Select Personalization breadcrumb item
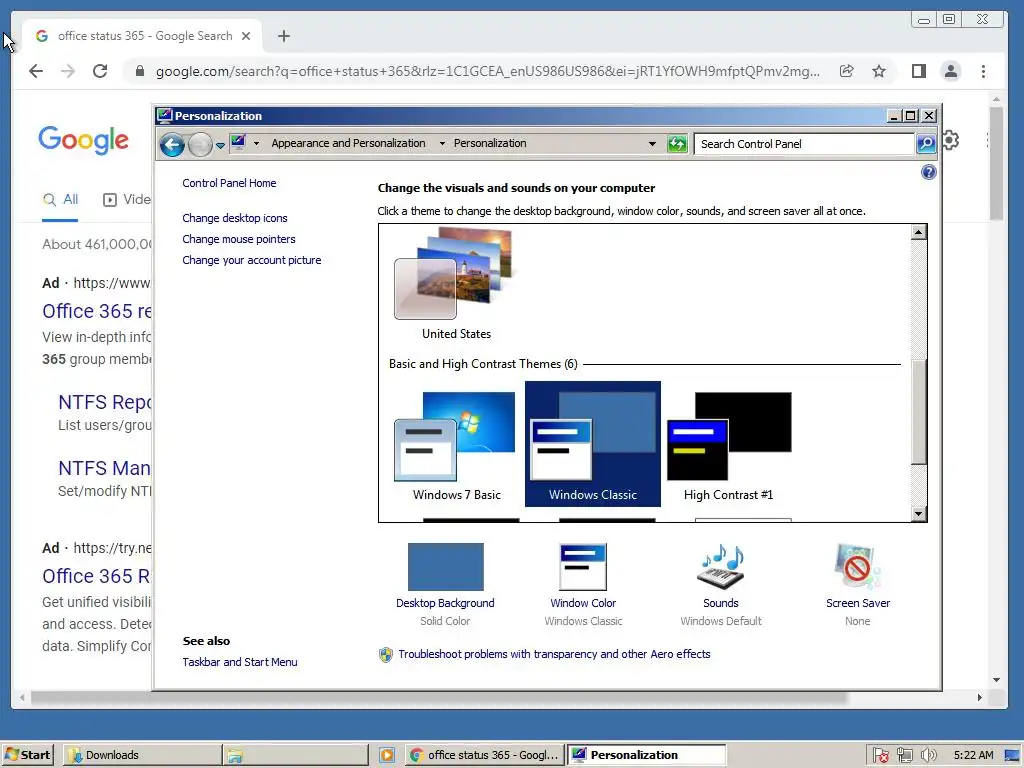The height and width of the screenshot is (768, 1024). [x=490, y=143]
